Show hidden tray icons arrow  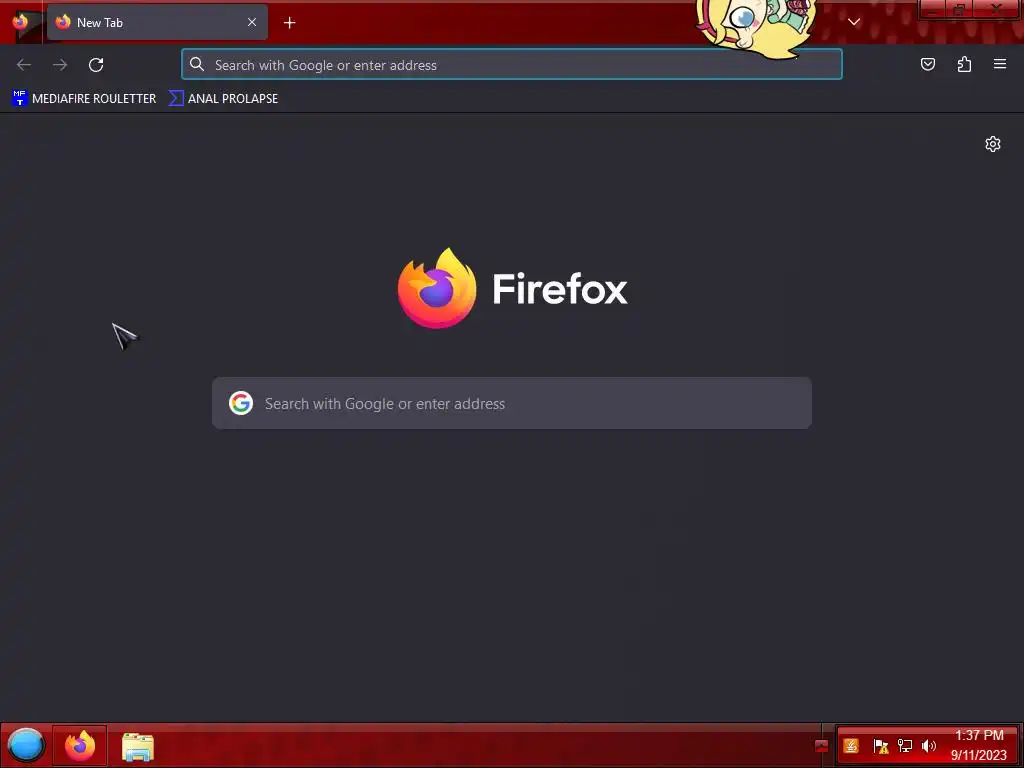[x=822, y=746]
